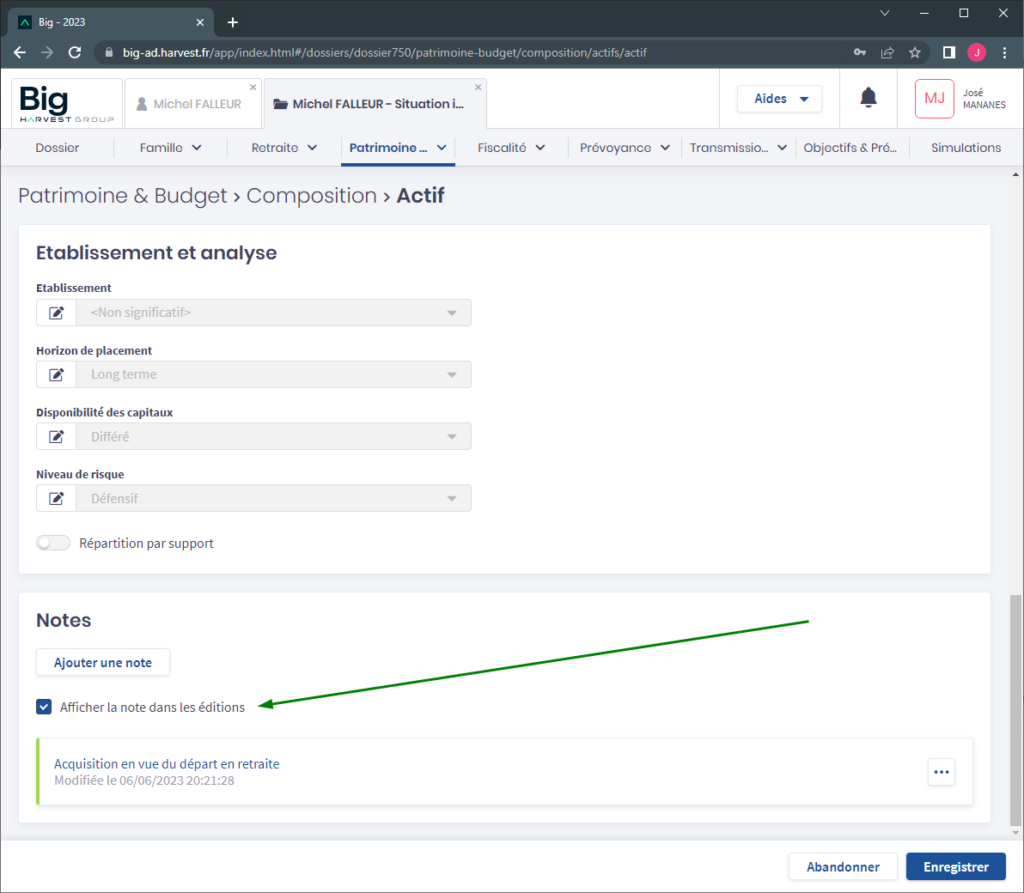
Task: Click edit icon for Disponibilité des capitaux
Action: (57, 437)
